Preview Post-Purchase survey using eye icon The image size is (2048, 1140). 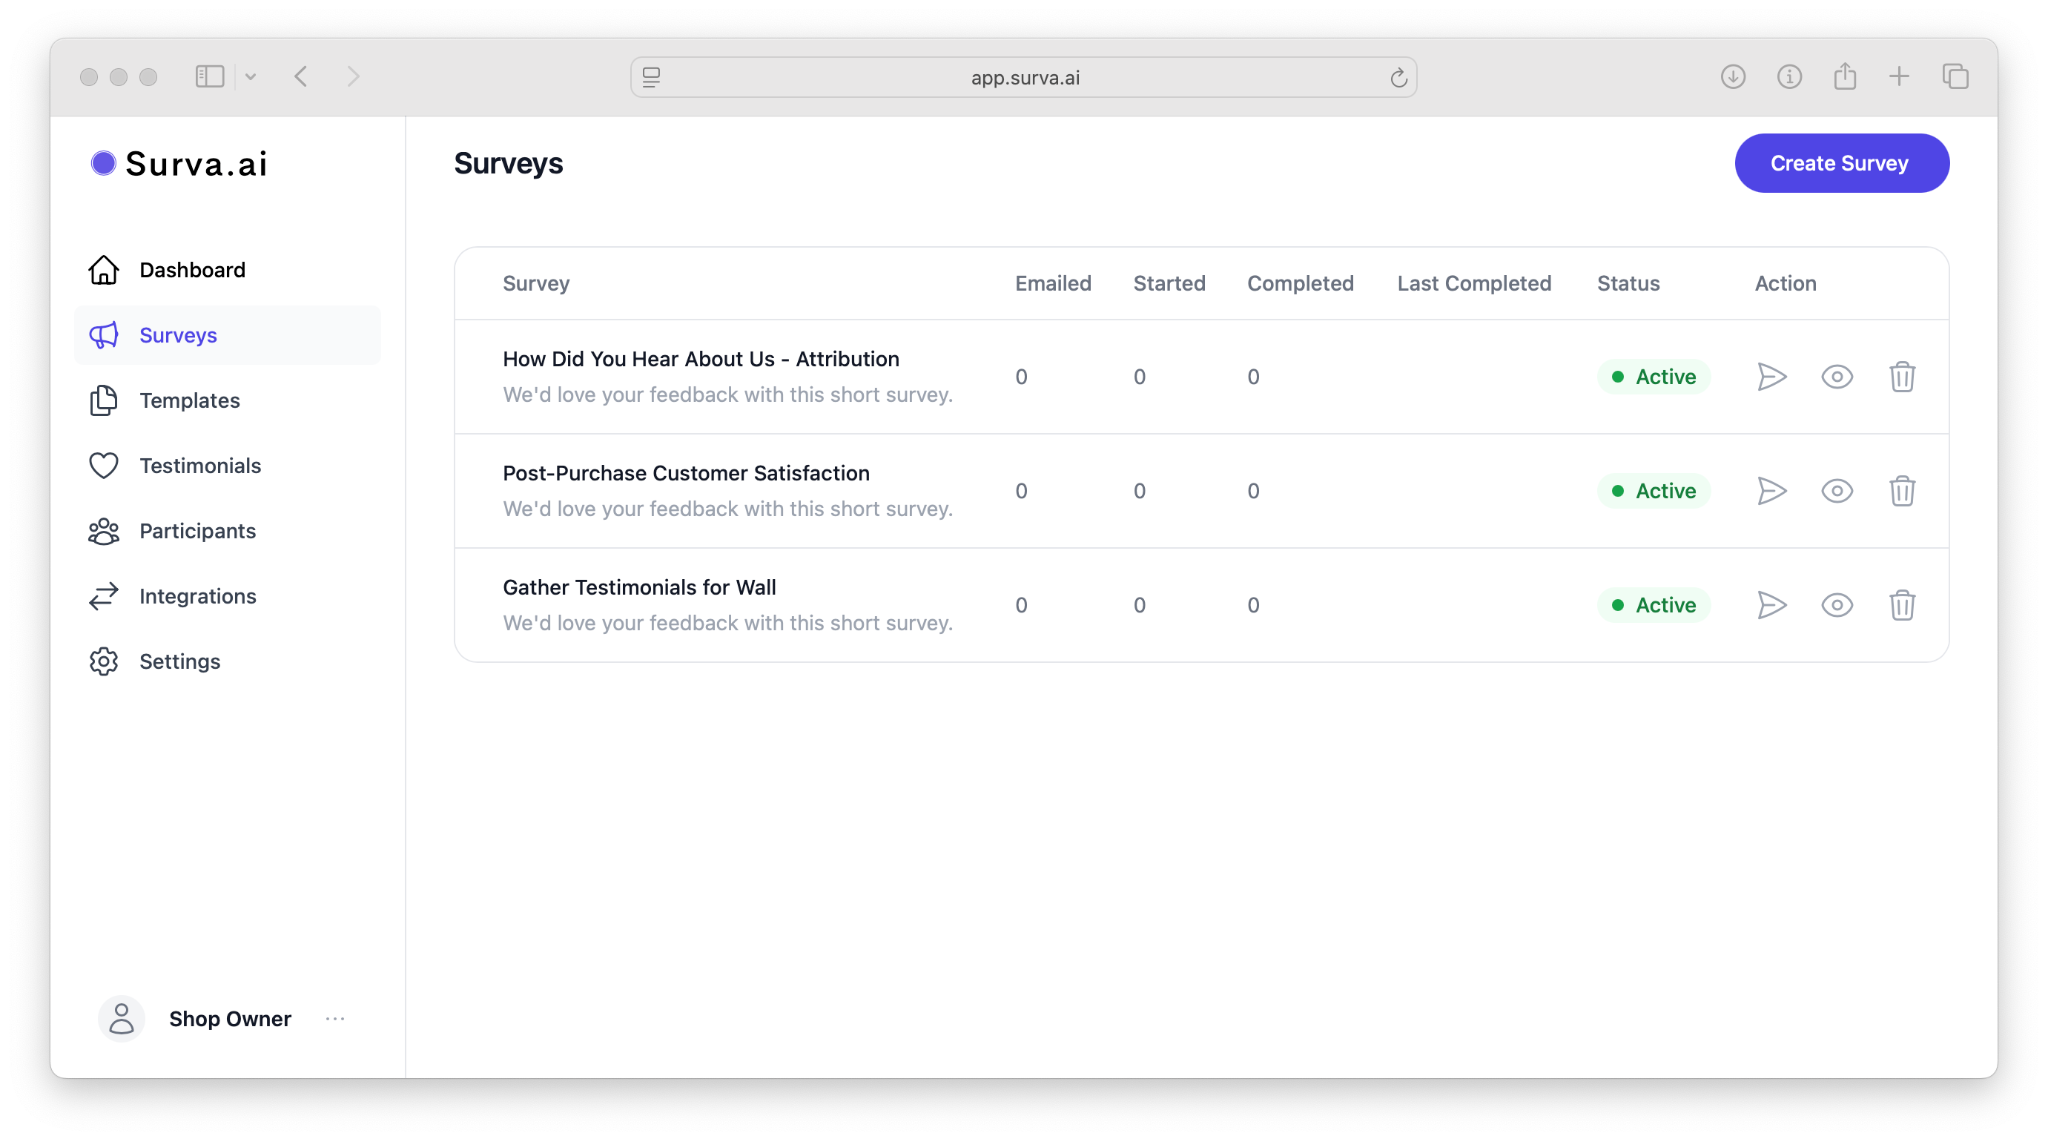[x=1836, y=491]
